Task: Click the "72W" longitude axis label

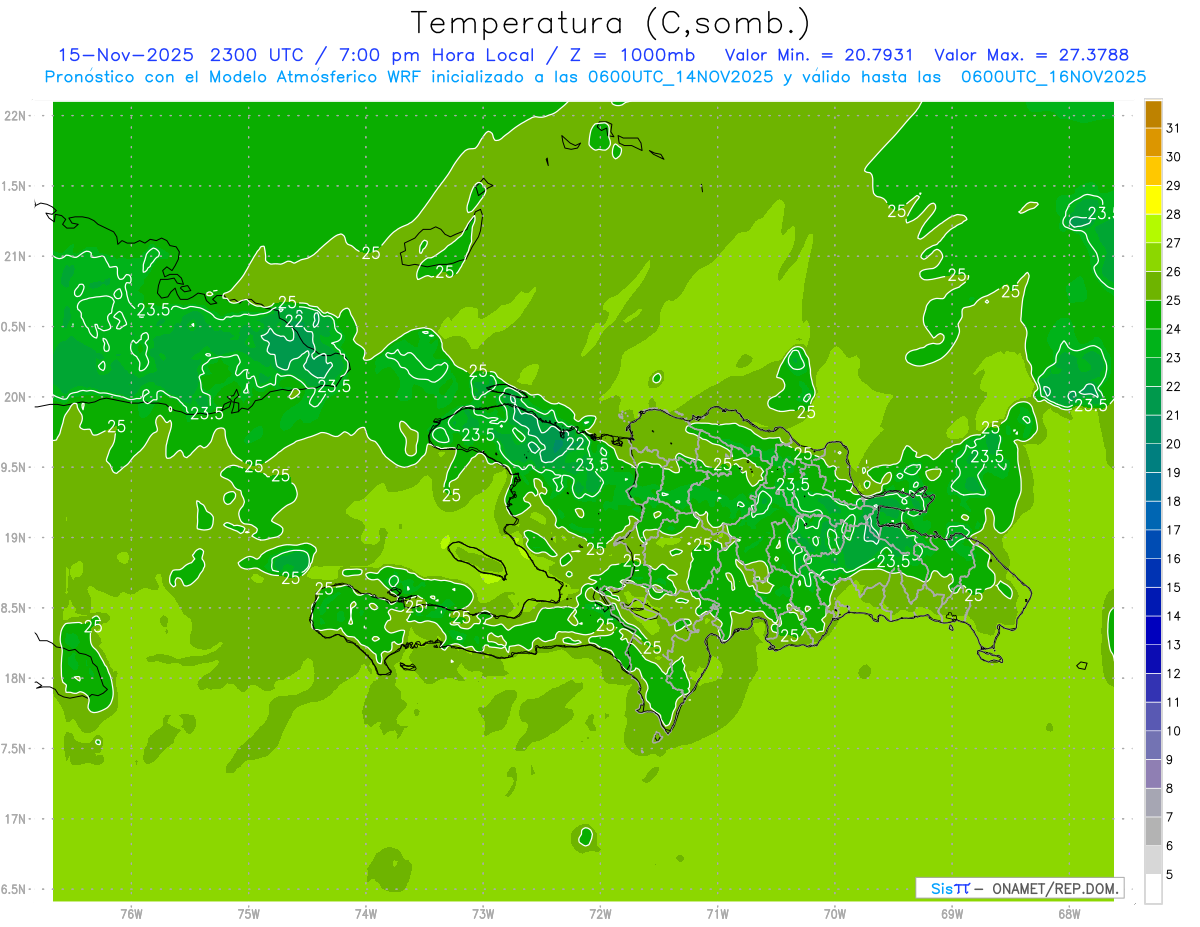Action: [x=600, y=914]
